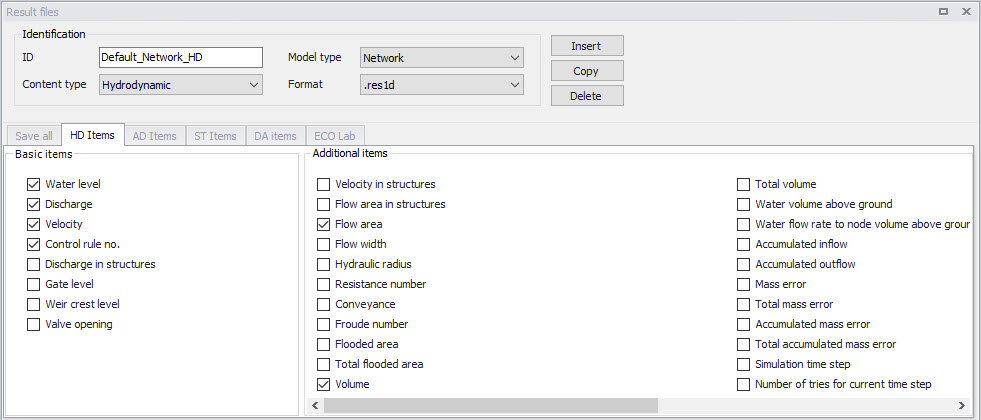Check the Gate level checkbox
The height and width of the screenshot is (420, 981).
click(x=33, y=284)
